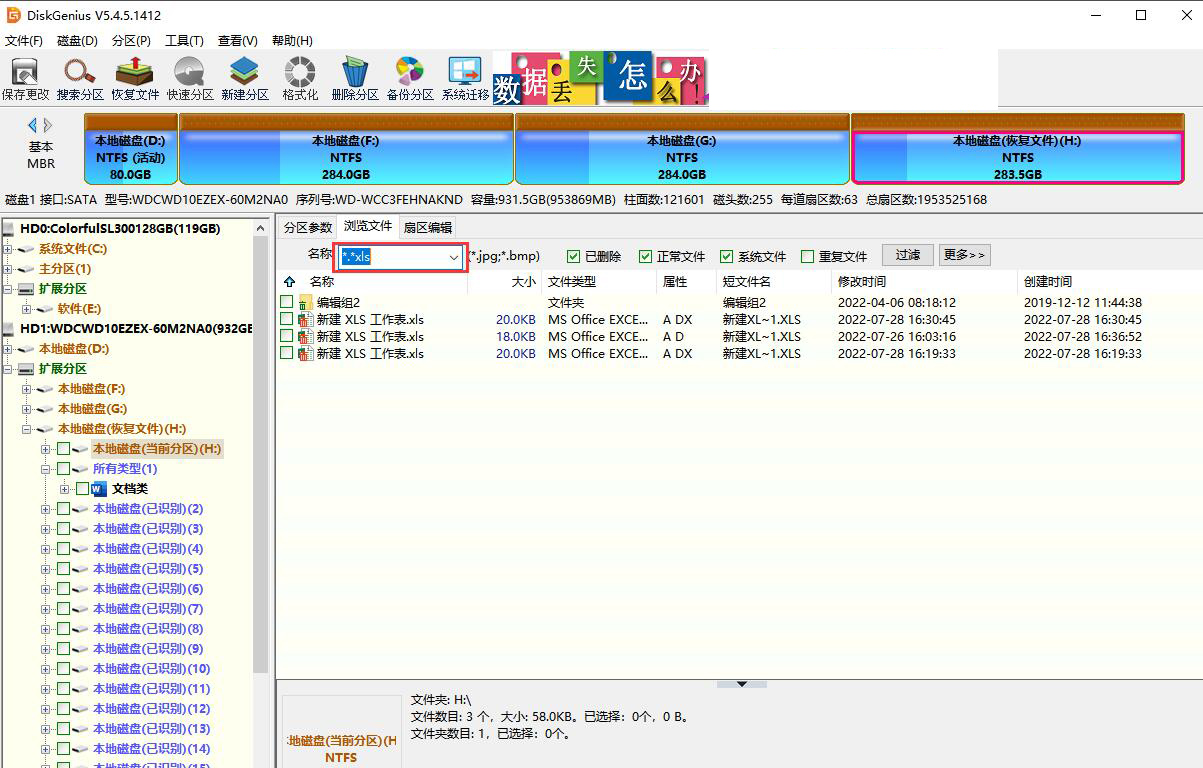Go to the previous disk with the left arrow

click(32, 125)
